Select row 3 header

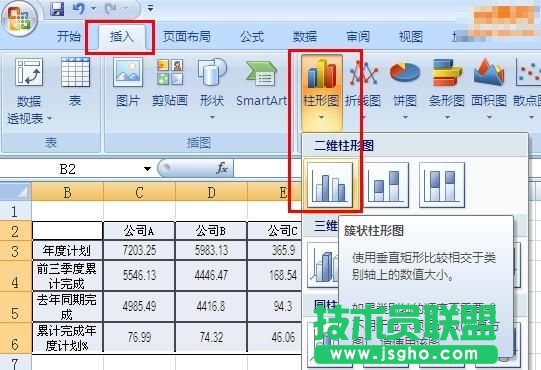click(15, 251)
